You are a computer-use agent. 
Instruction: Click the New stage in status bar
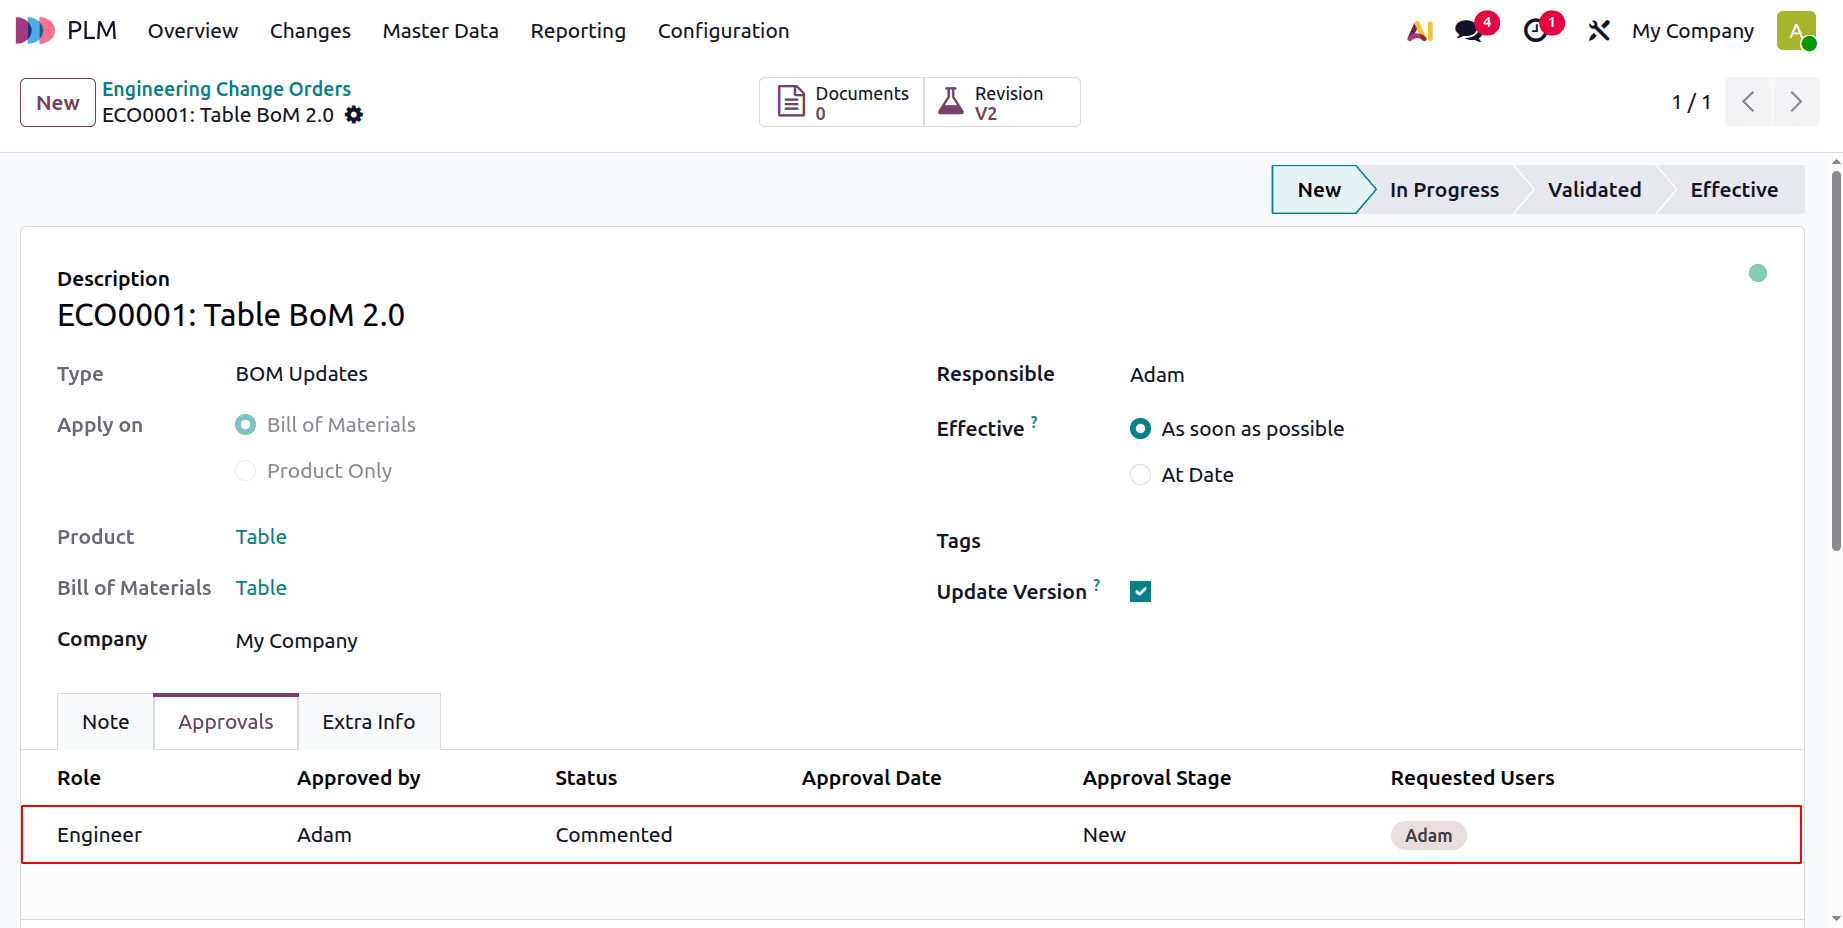click(1319, 190)
